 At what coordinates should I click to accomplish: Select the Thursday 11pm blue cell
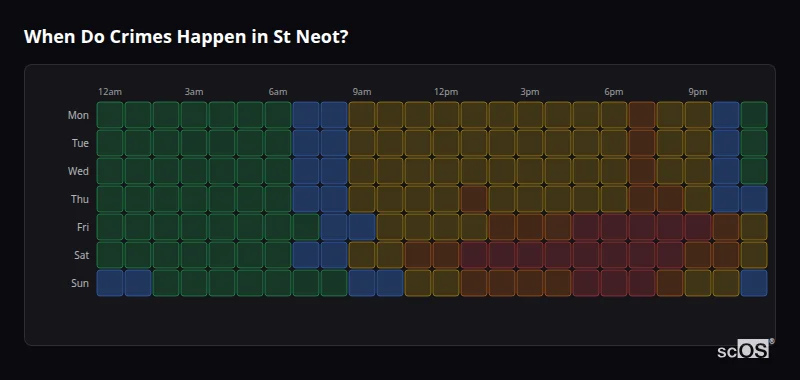click(x=754, y=199)
